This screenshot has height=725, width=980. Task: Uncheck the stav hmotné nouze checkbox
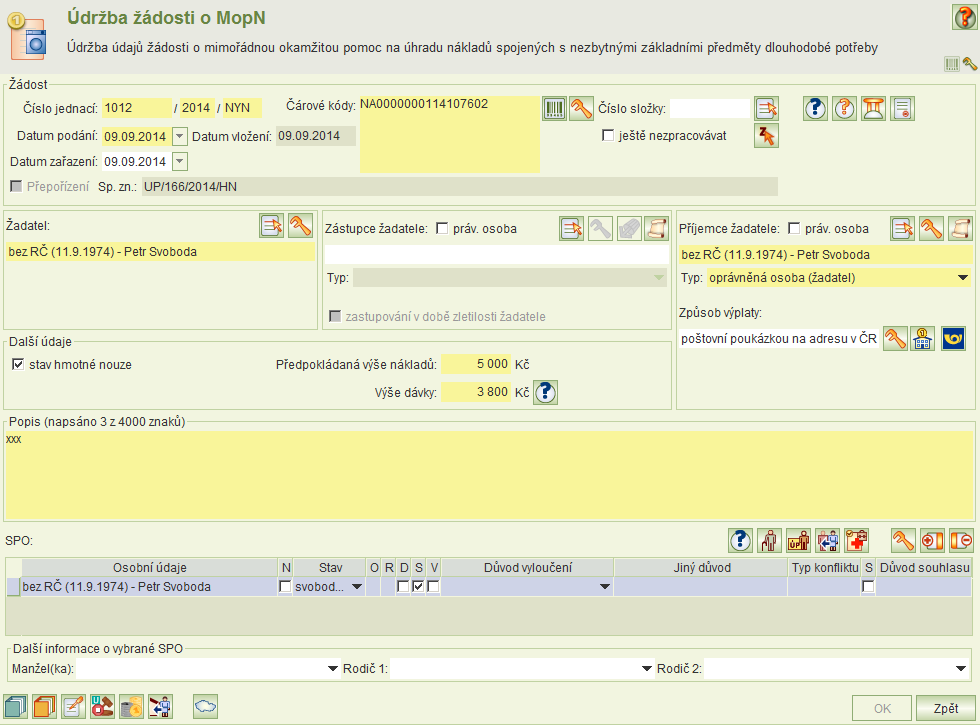18,364
